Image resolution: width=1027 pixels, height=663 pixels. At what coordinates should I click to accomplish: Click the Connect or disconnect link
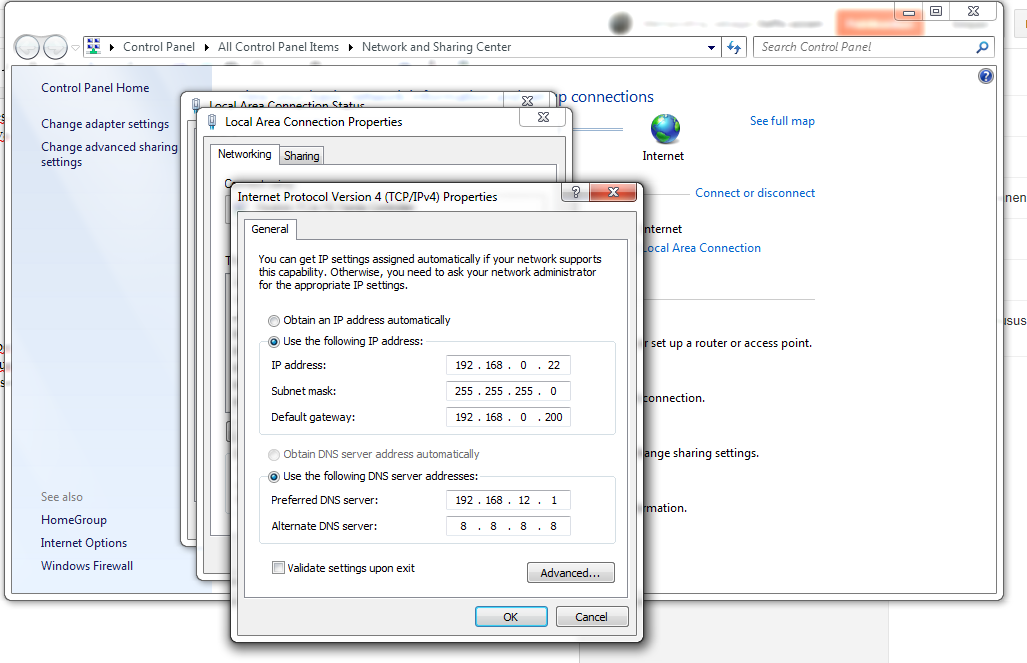click(755, 193)
